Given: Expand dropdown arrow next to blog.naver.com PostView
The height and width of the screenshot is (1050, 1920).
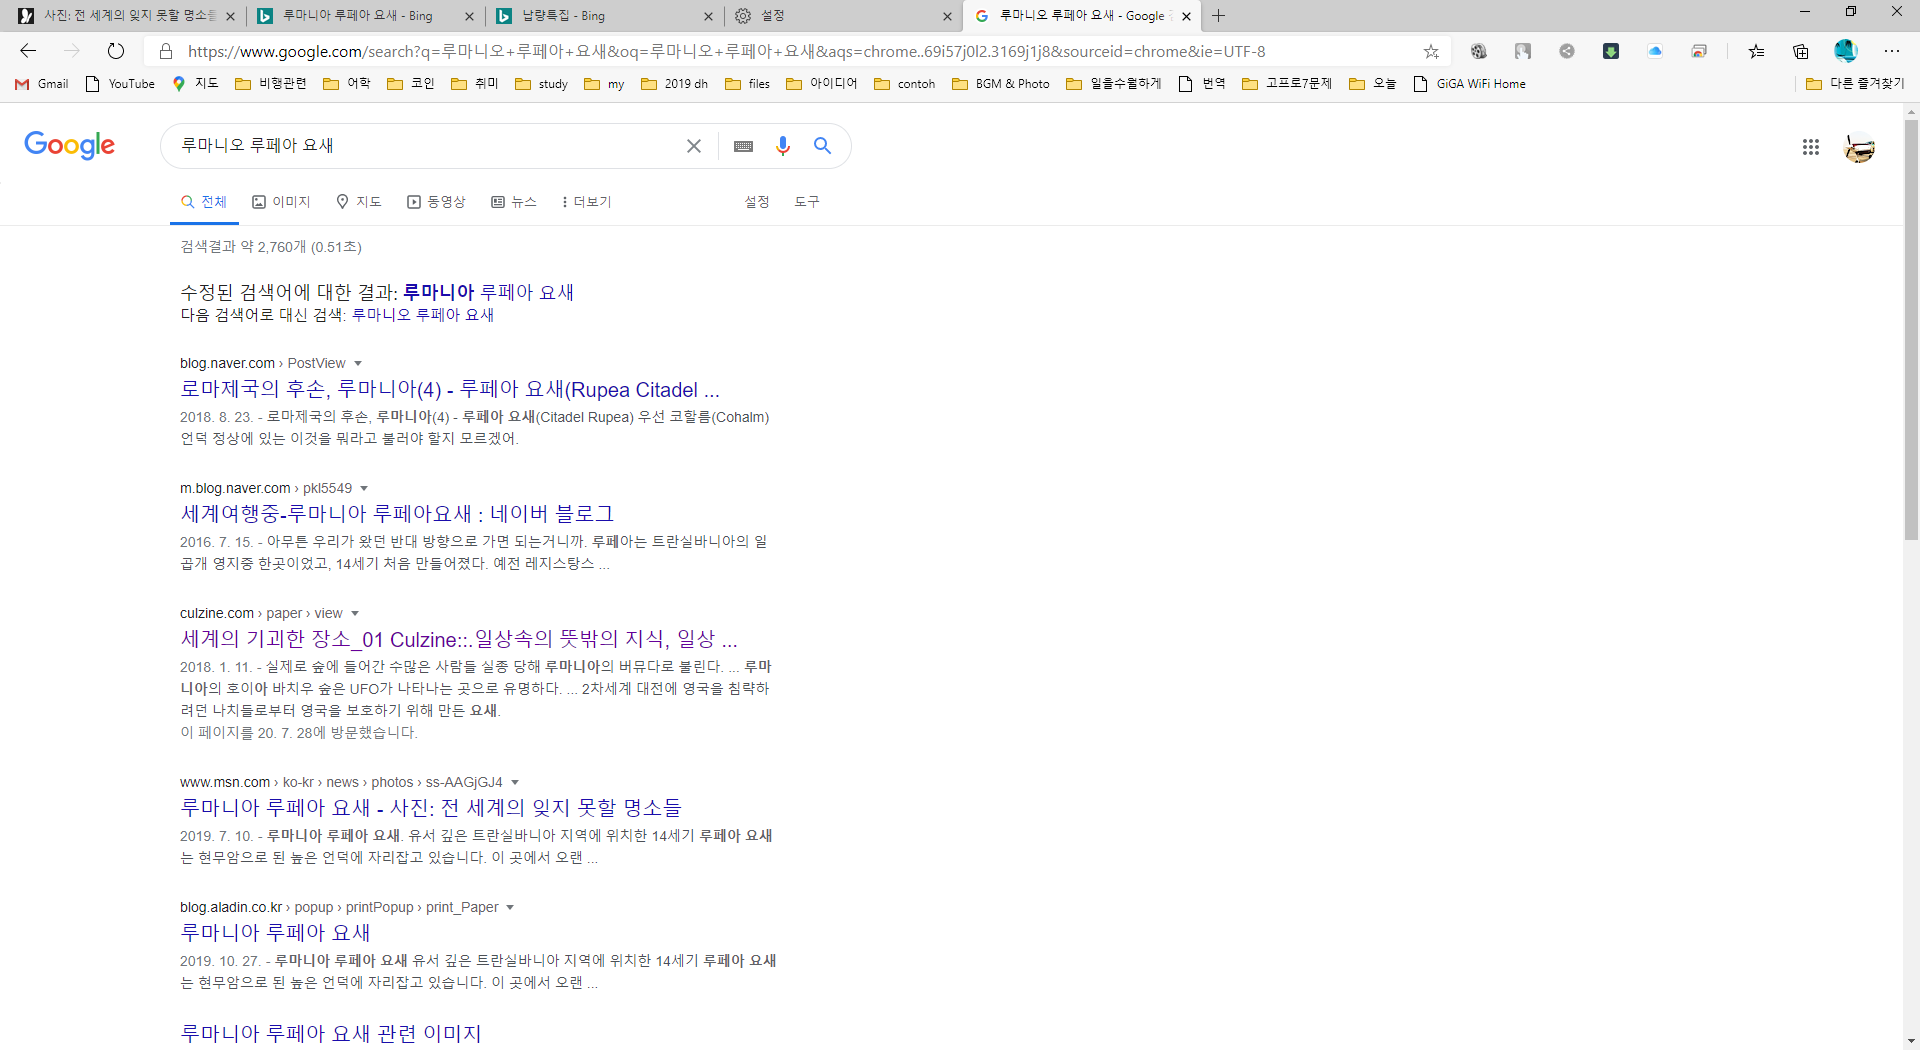Looking at the screenshot, I should click(x=358, y=363).
